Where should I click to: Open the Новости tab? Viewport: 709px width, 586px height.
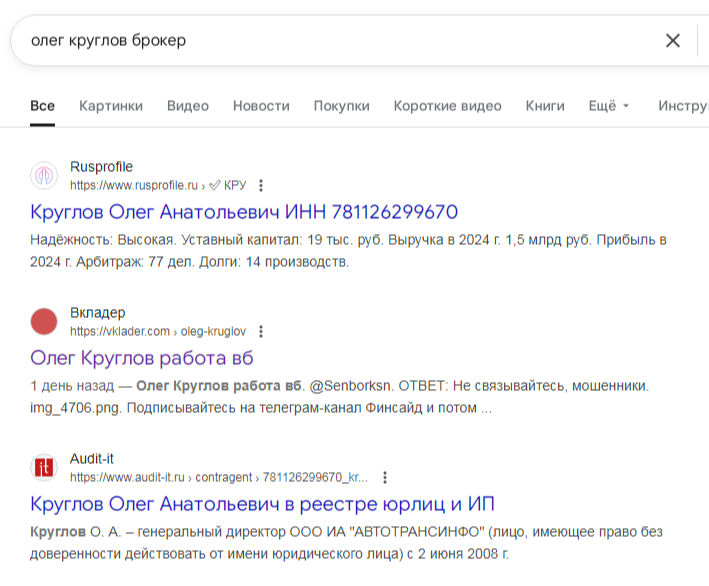point(261,106)
